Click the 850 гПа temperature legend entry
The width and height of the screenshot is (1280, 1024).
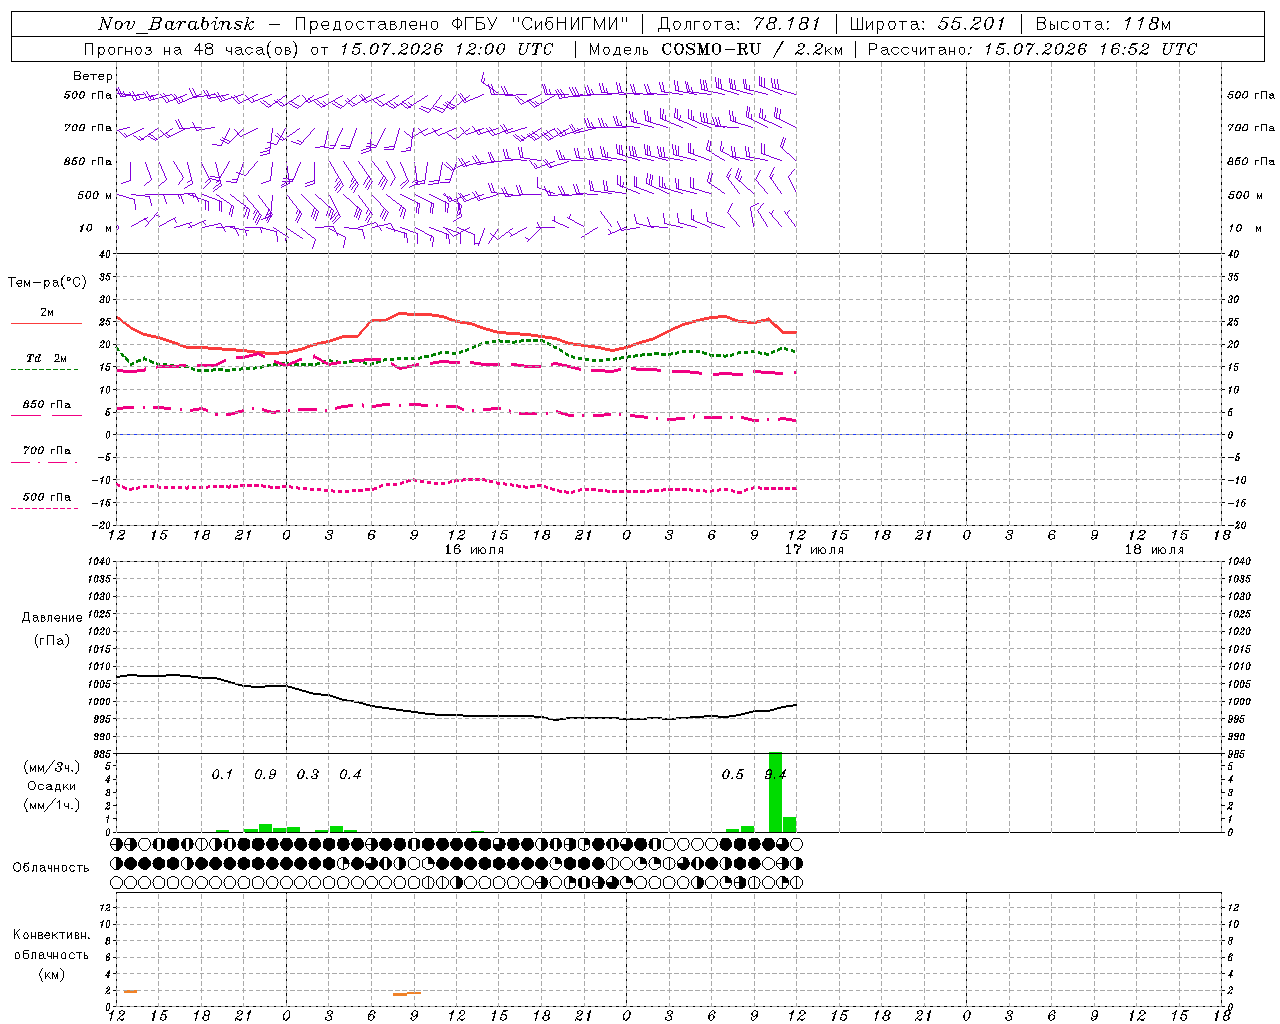pos(46,405)
